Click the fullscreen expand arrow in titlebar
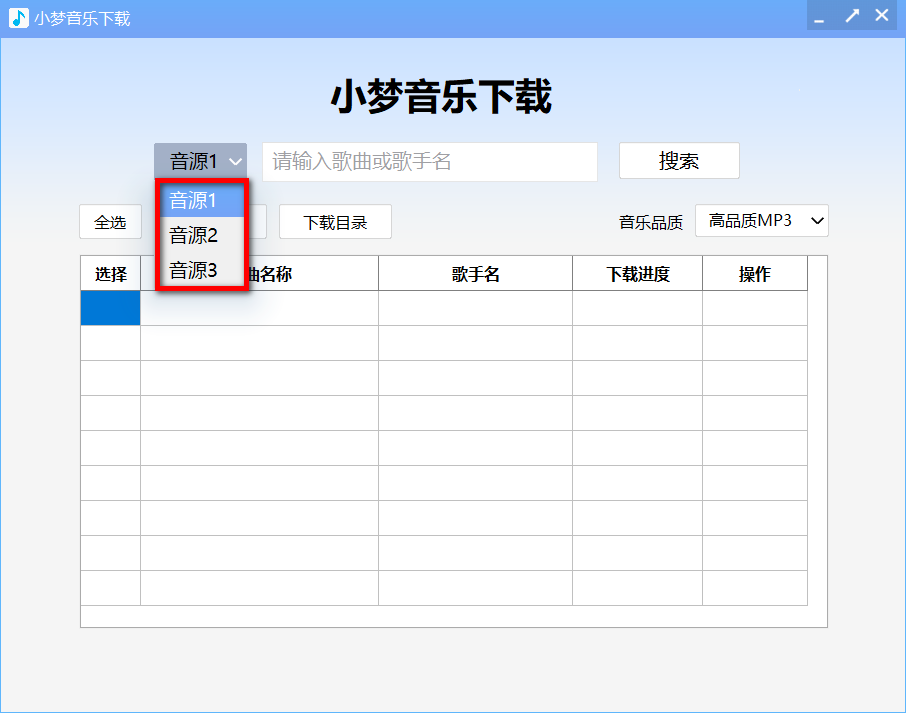 point(851,15)
